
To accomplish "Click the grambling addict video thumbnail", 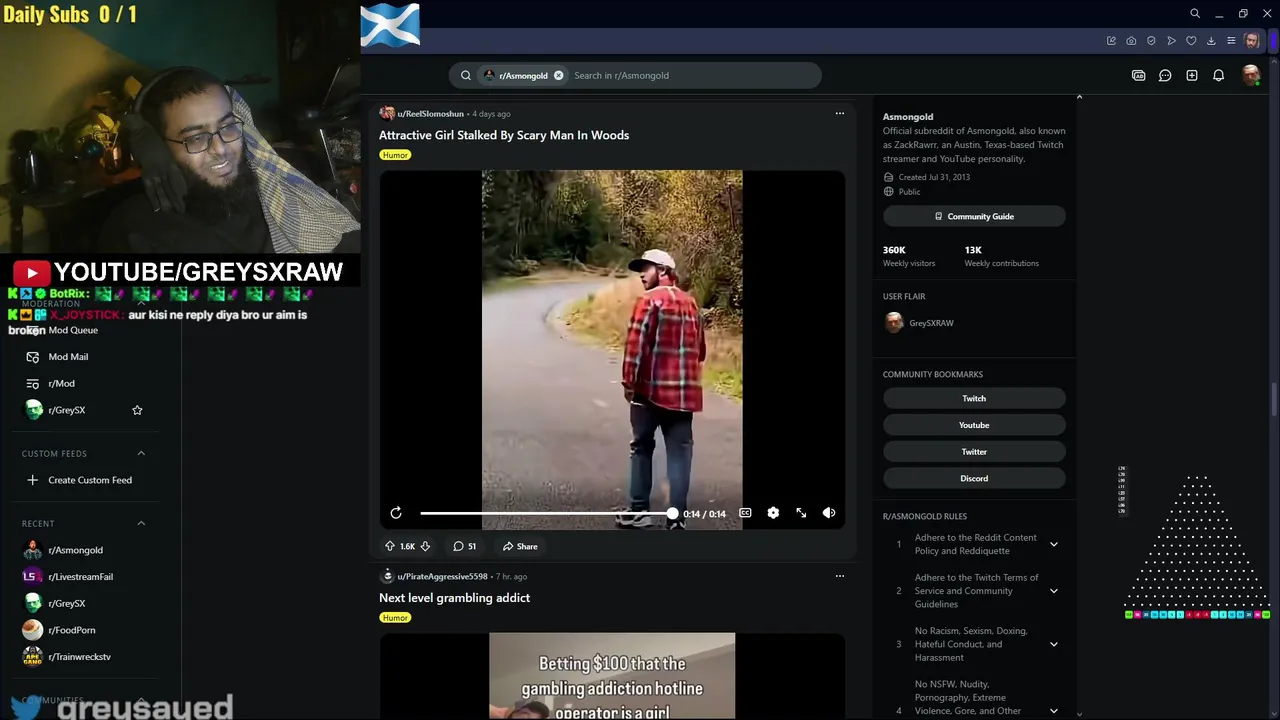I will click(x=612, y=676).
